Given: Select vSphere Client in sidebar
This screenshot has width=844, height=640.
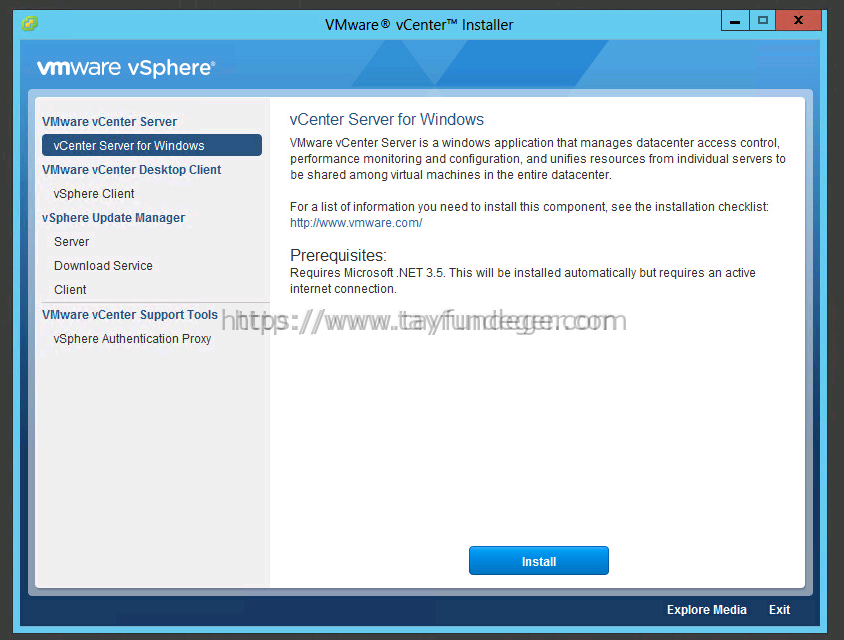Looking at the screenshot, I should pos(94,194).
